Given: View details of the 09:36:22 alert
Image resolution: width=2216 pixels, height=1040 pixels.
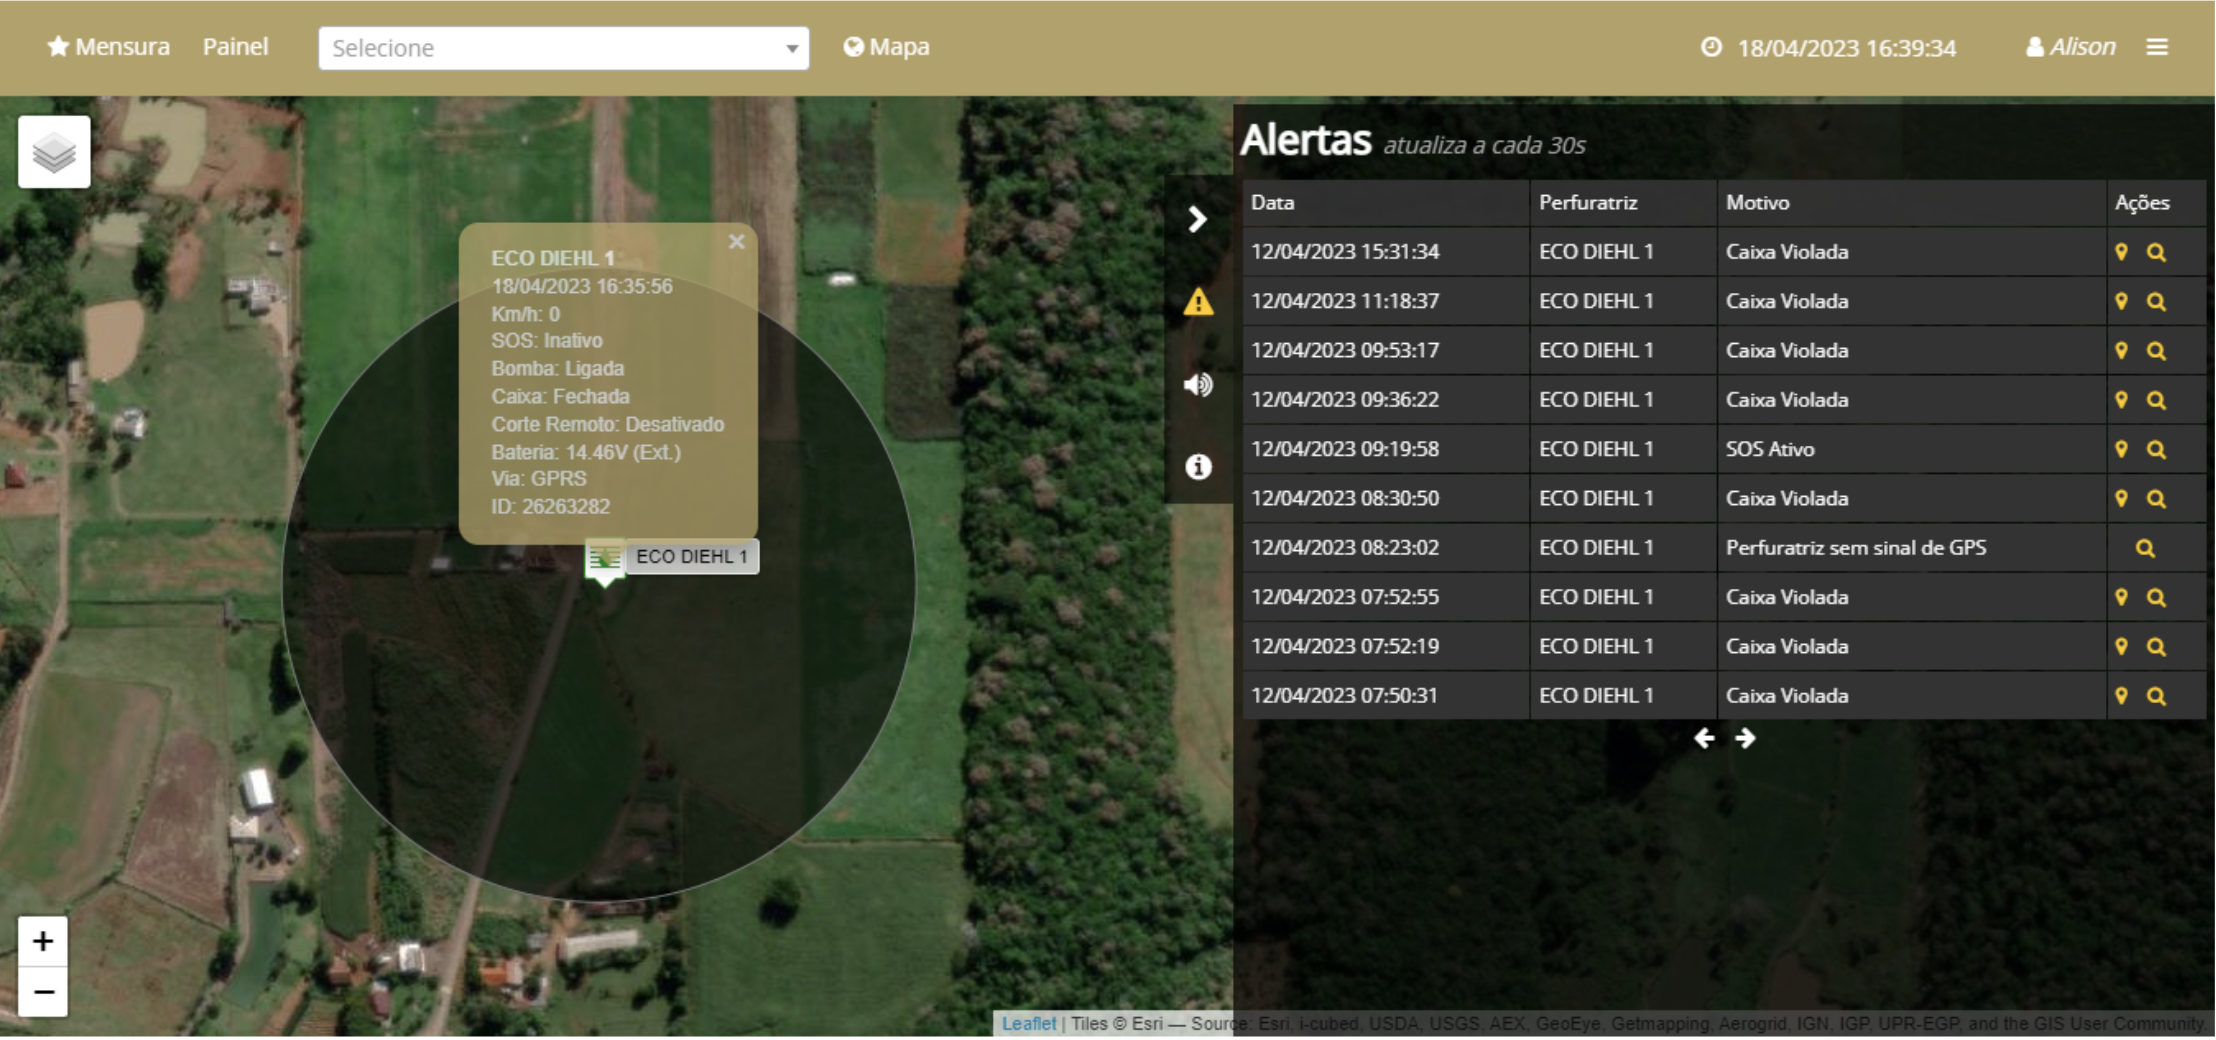Looking at the screenshot, I should [x=2156, y=400].
